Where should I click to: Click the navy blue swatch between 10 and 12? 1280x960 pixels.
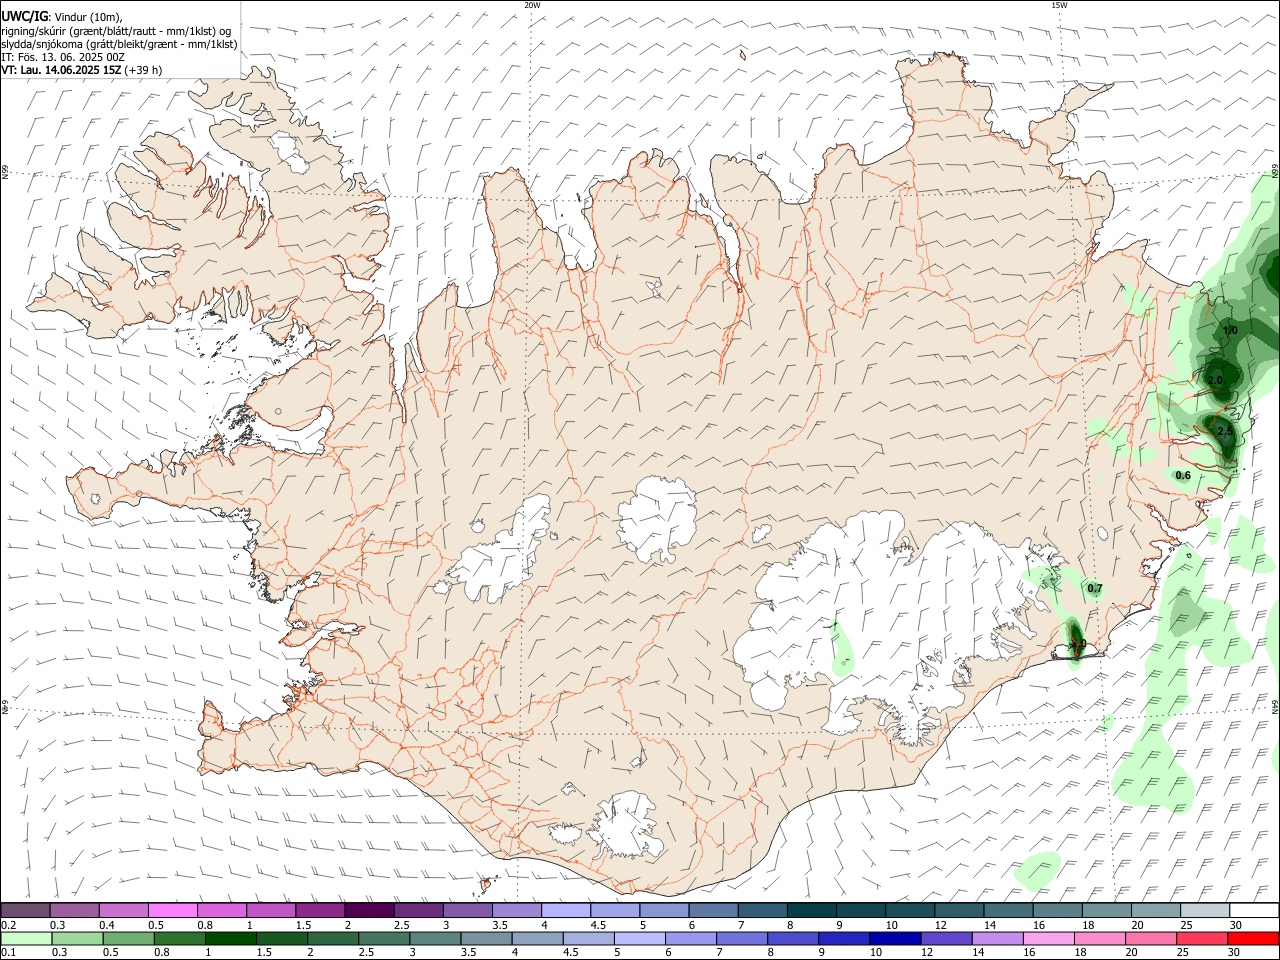(x=894, y=938)
